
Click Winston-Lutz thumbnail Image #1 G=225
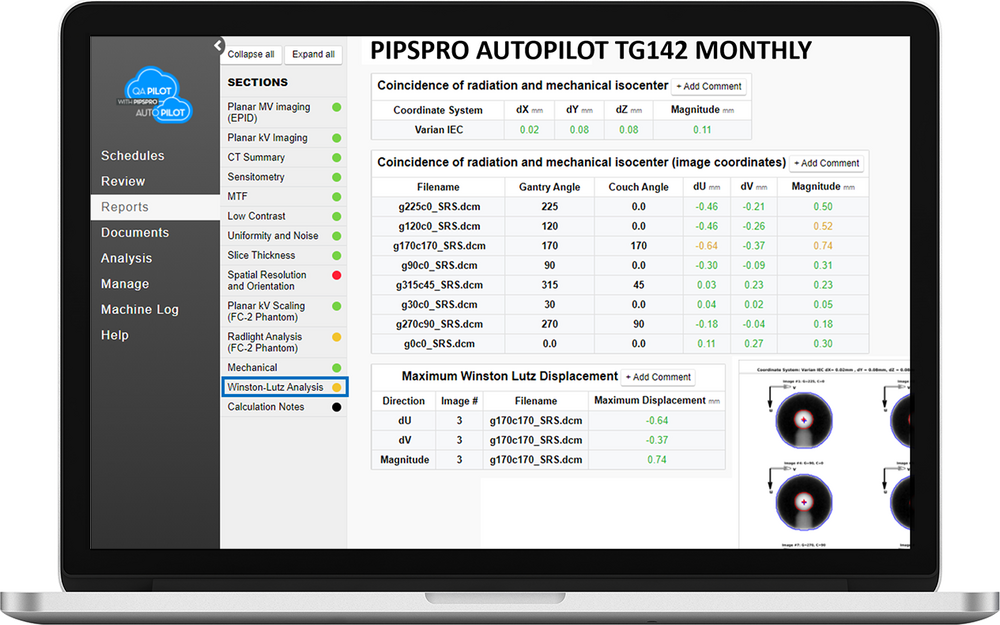pyautogui.click(x=804, y=420)
